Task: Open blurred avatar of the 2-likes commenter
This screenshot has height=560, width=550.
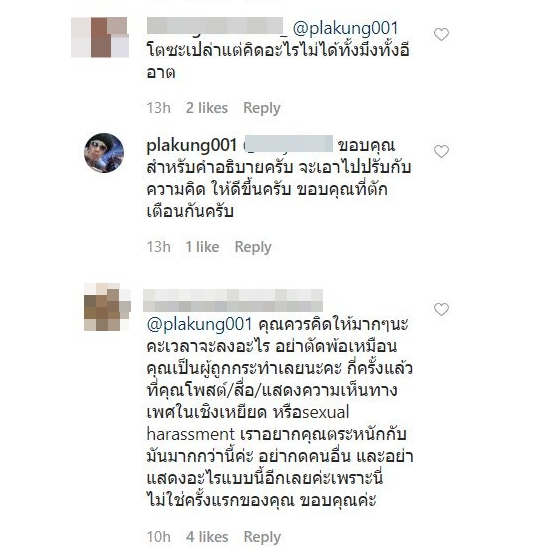Action: 100,37
